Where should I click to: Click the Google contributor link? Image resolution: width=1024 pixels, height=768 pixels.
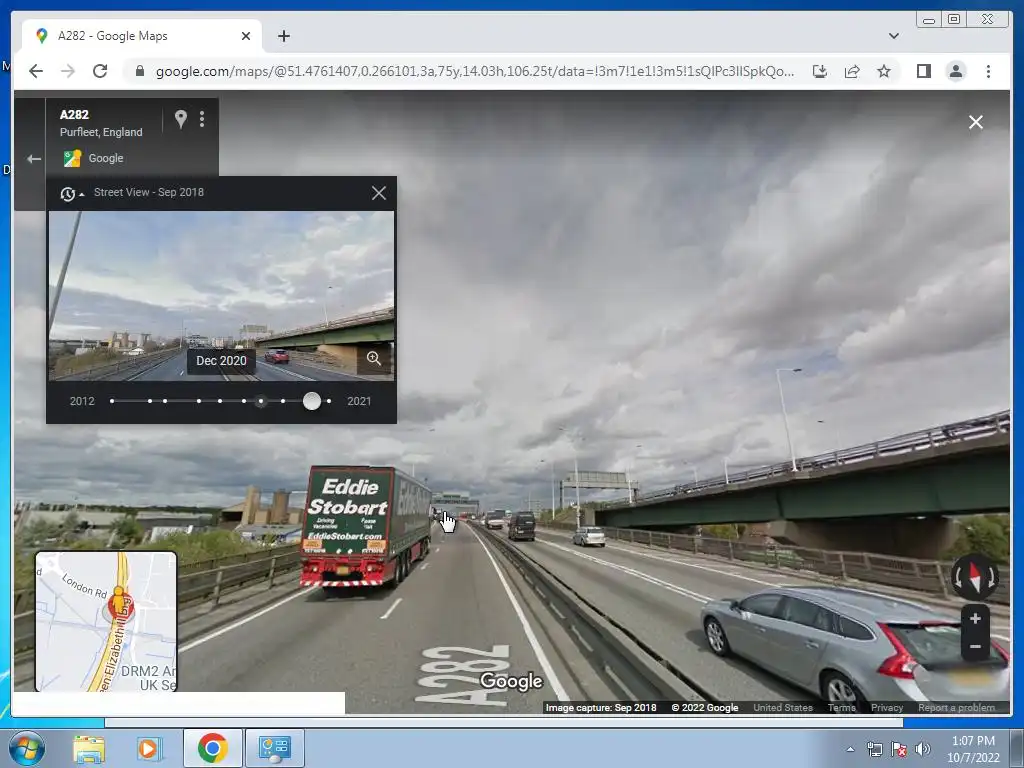pyautogui.click(x=106, y=158)
